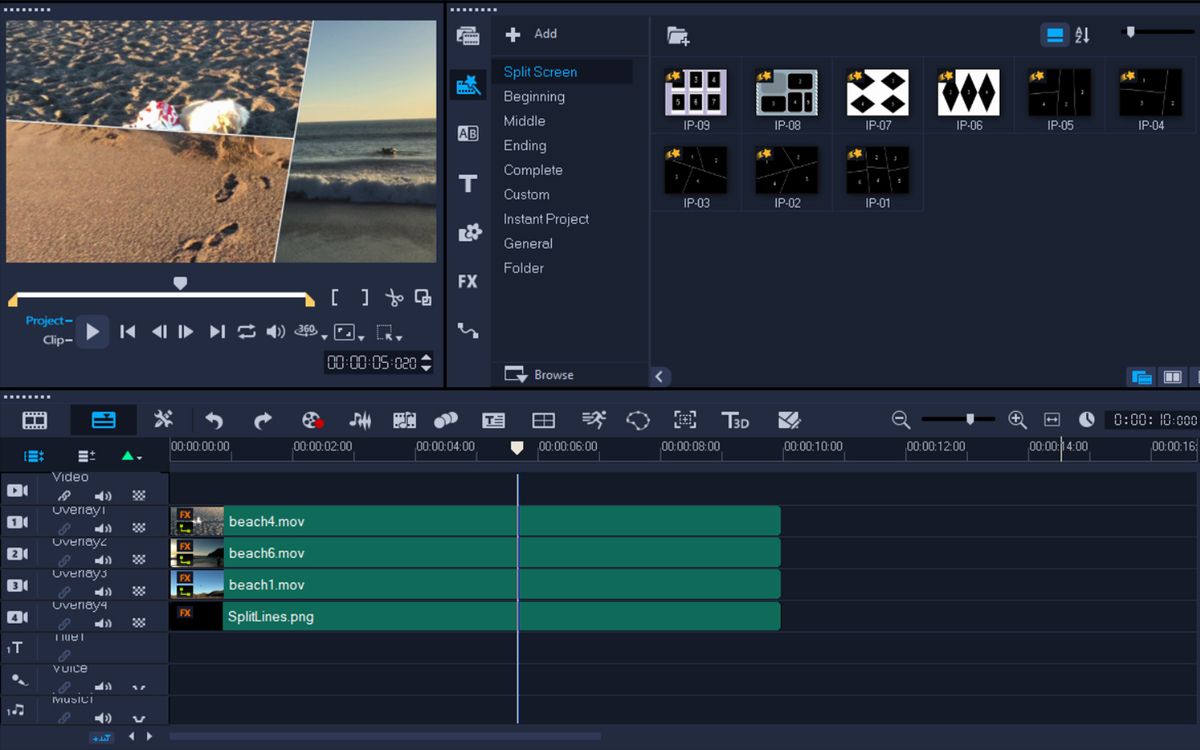Open the library sort options dropdown

pos(1081,34)
